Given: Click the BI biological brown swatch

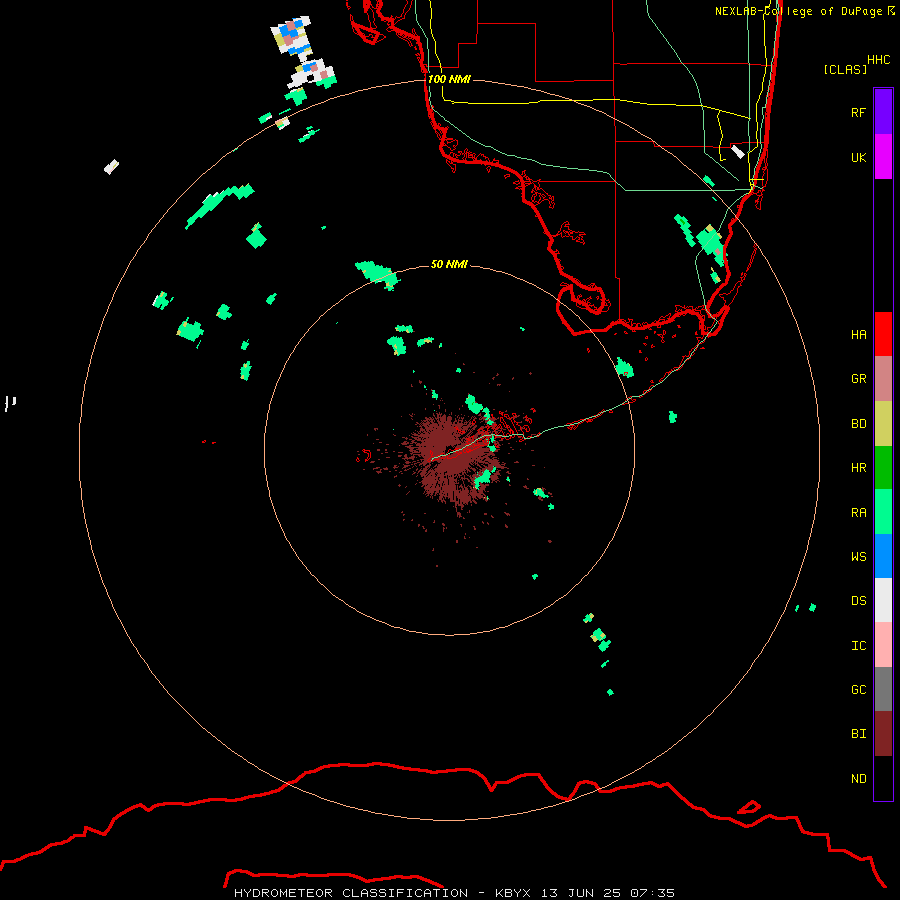Looking at the screenshot, I should click(x=883, y=734).
